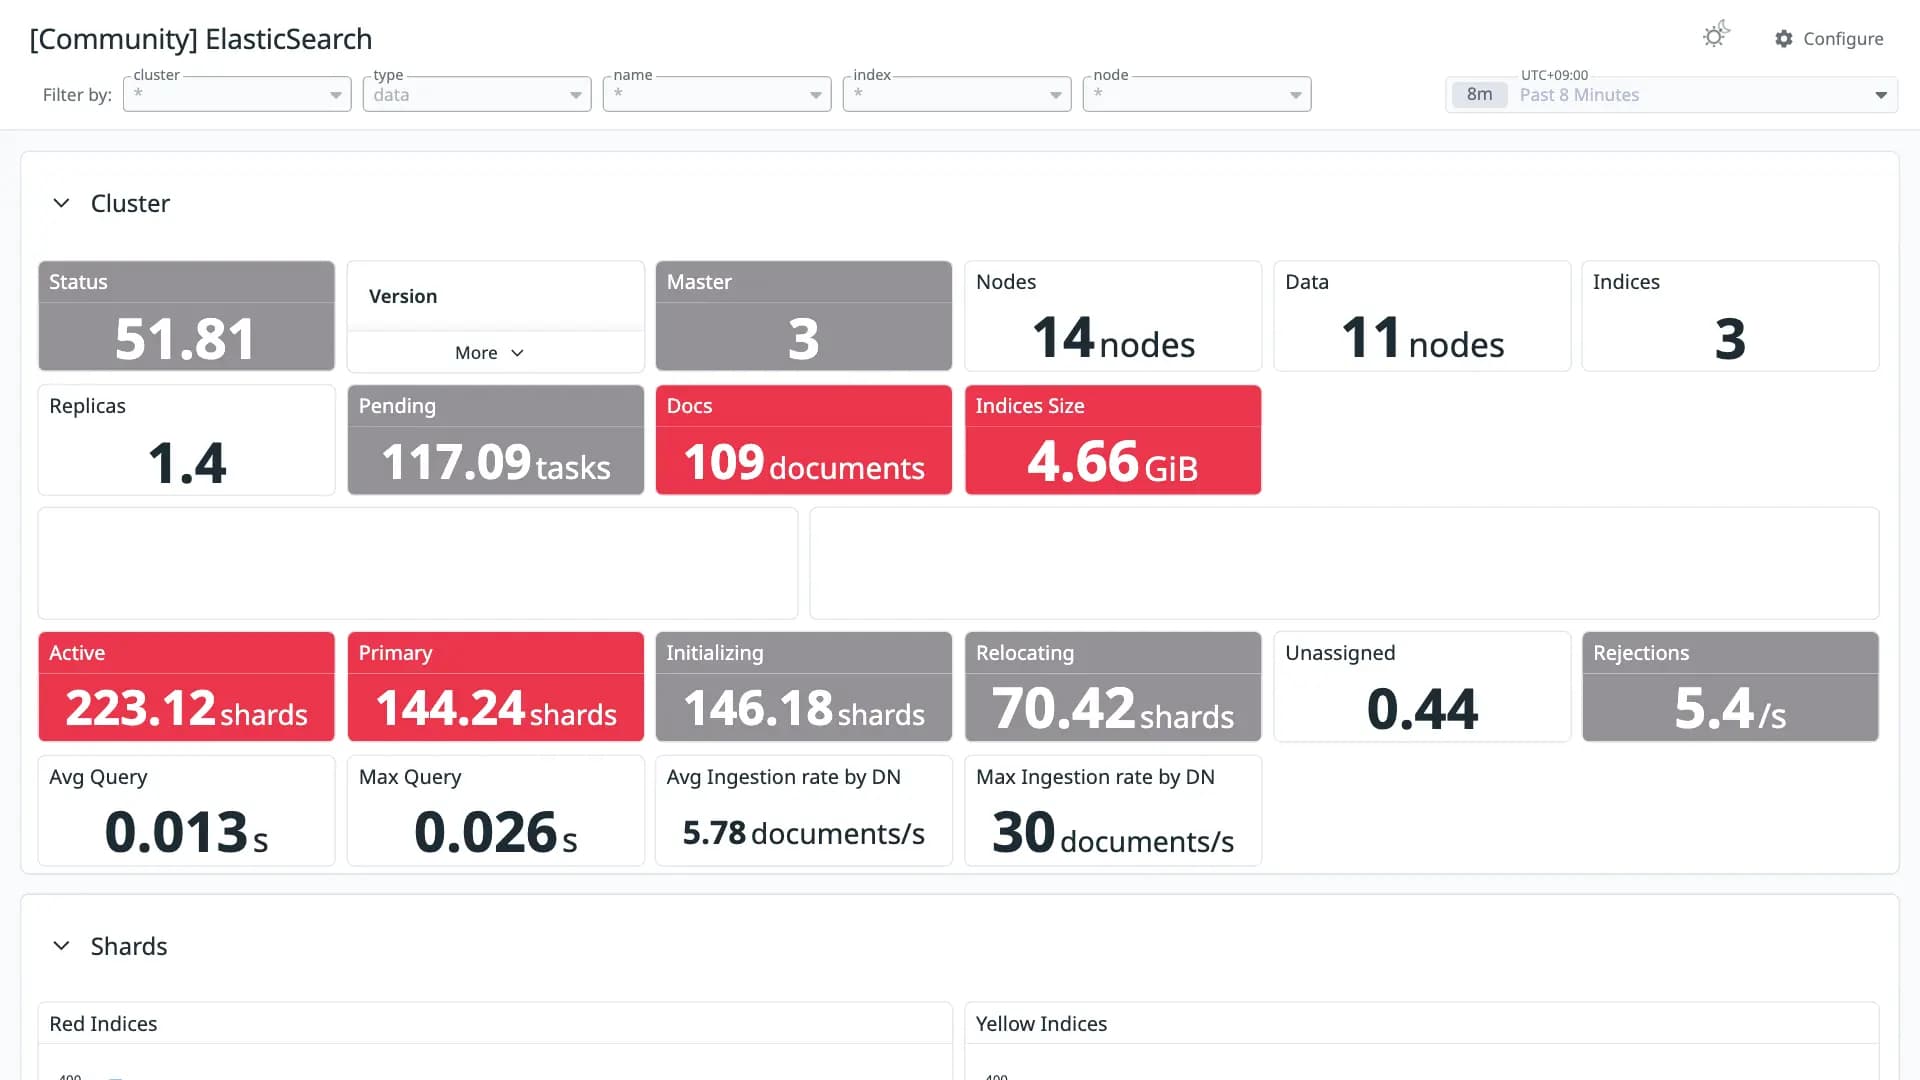Click Relocating 70.42 shards widget
The image size is (1920, 1080).
[1113, 687]
